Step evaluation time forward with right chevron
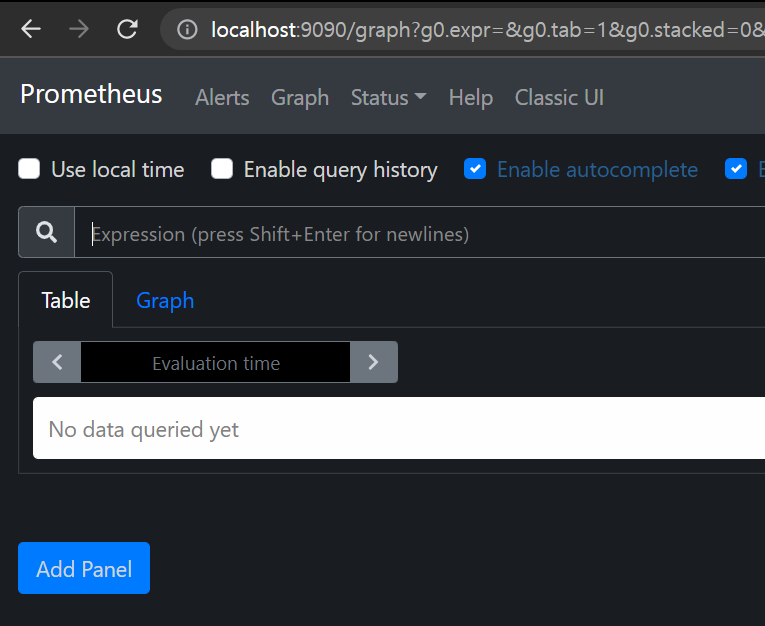Image resolution: width=765 pixels, height=626 pixels. point(374,362)
